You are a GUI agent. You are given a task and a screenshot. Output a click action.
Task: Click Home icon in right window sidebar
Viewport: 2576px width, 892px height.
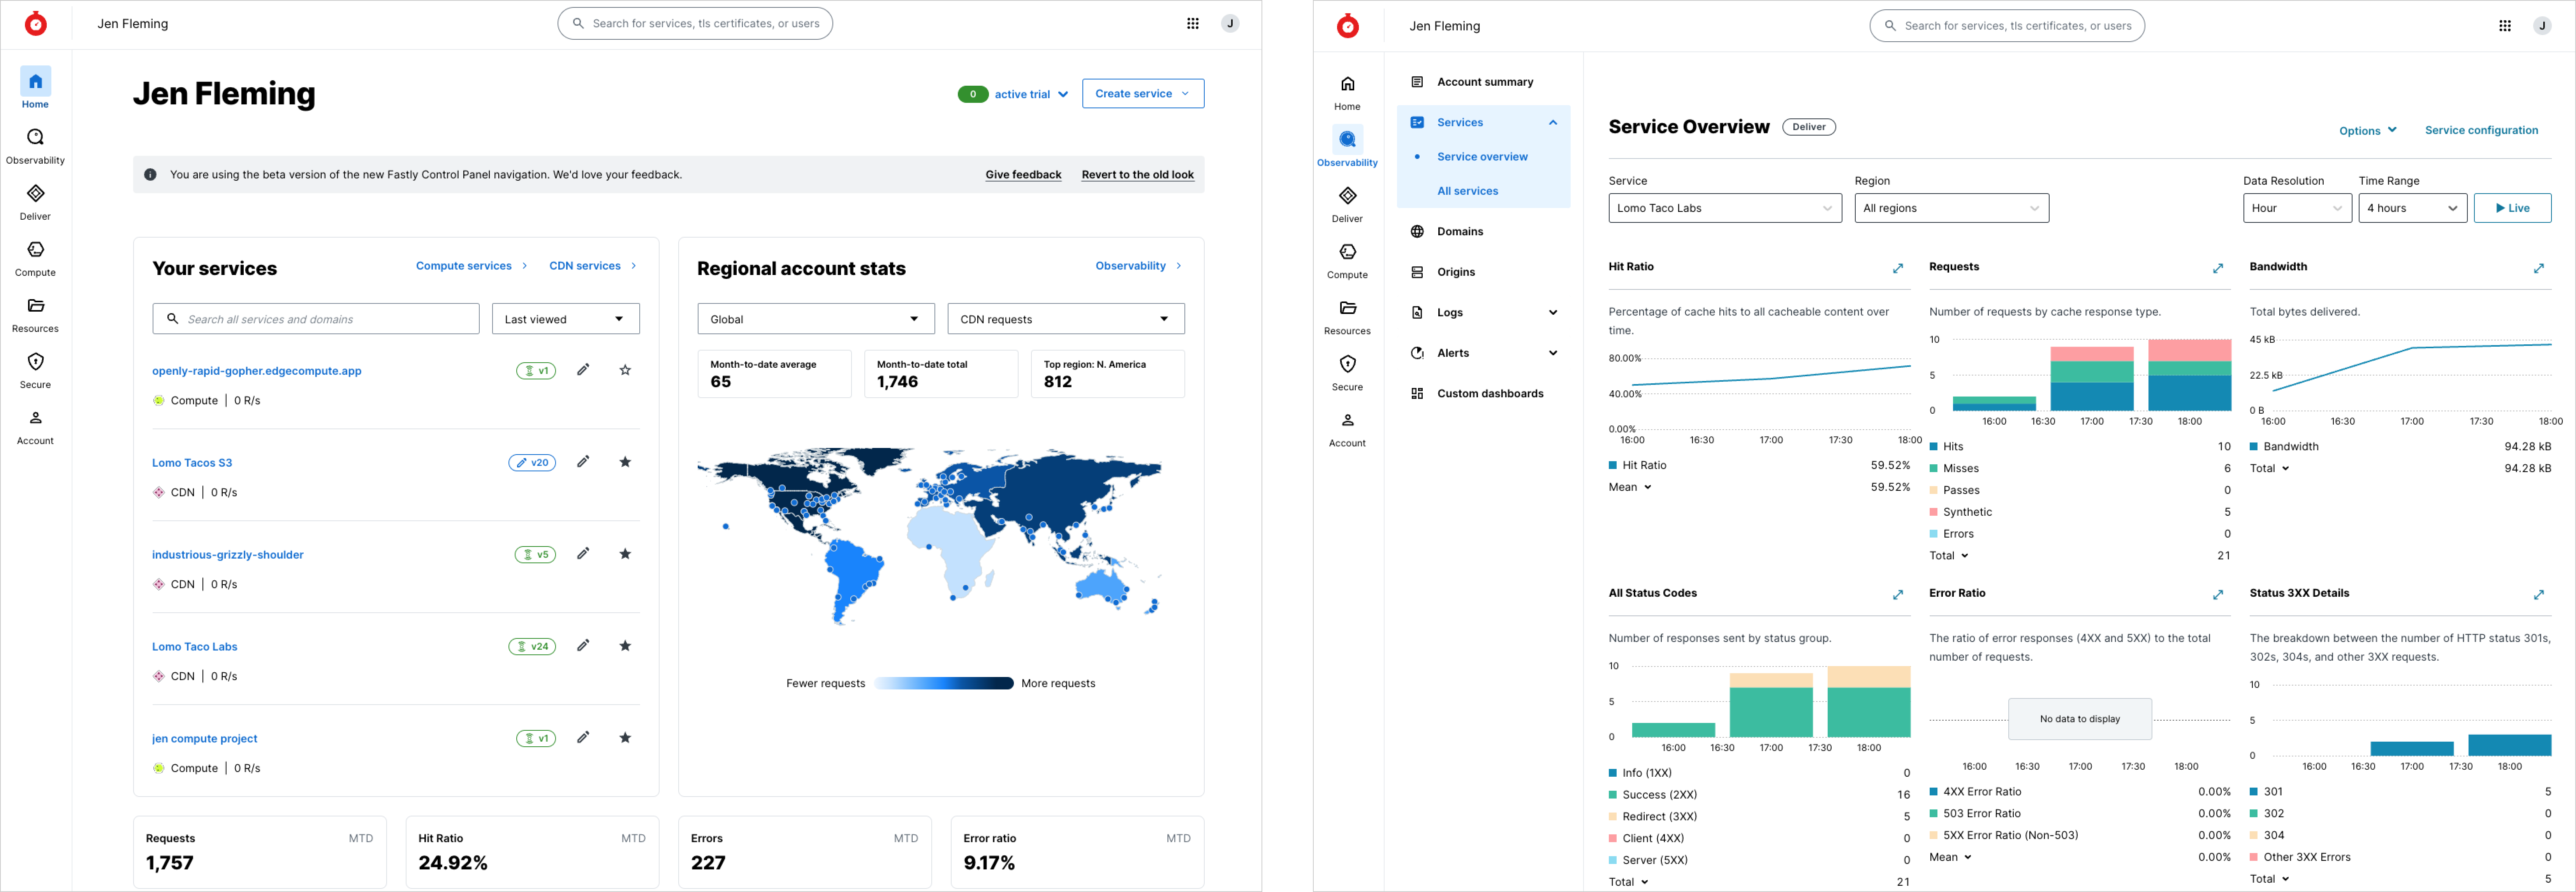(x=1347, y=84)
